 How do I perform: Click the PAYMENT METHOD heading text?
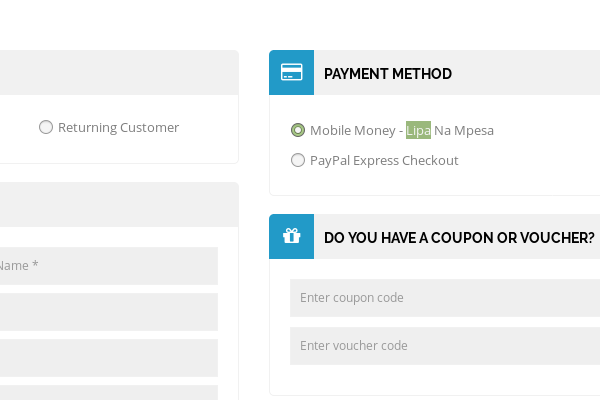[388, 73]
